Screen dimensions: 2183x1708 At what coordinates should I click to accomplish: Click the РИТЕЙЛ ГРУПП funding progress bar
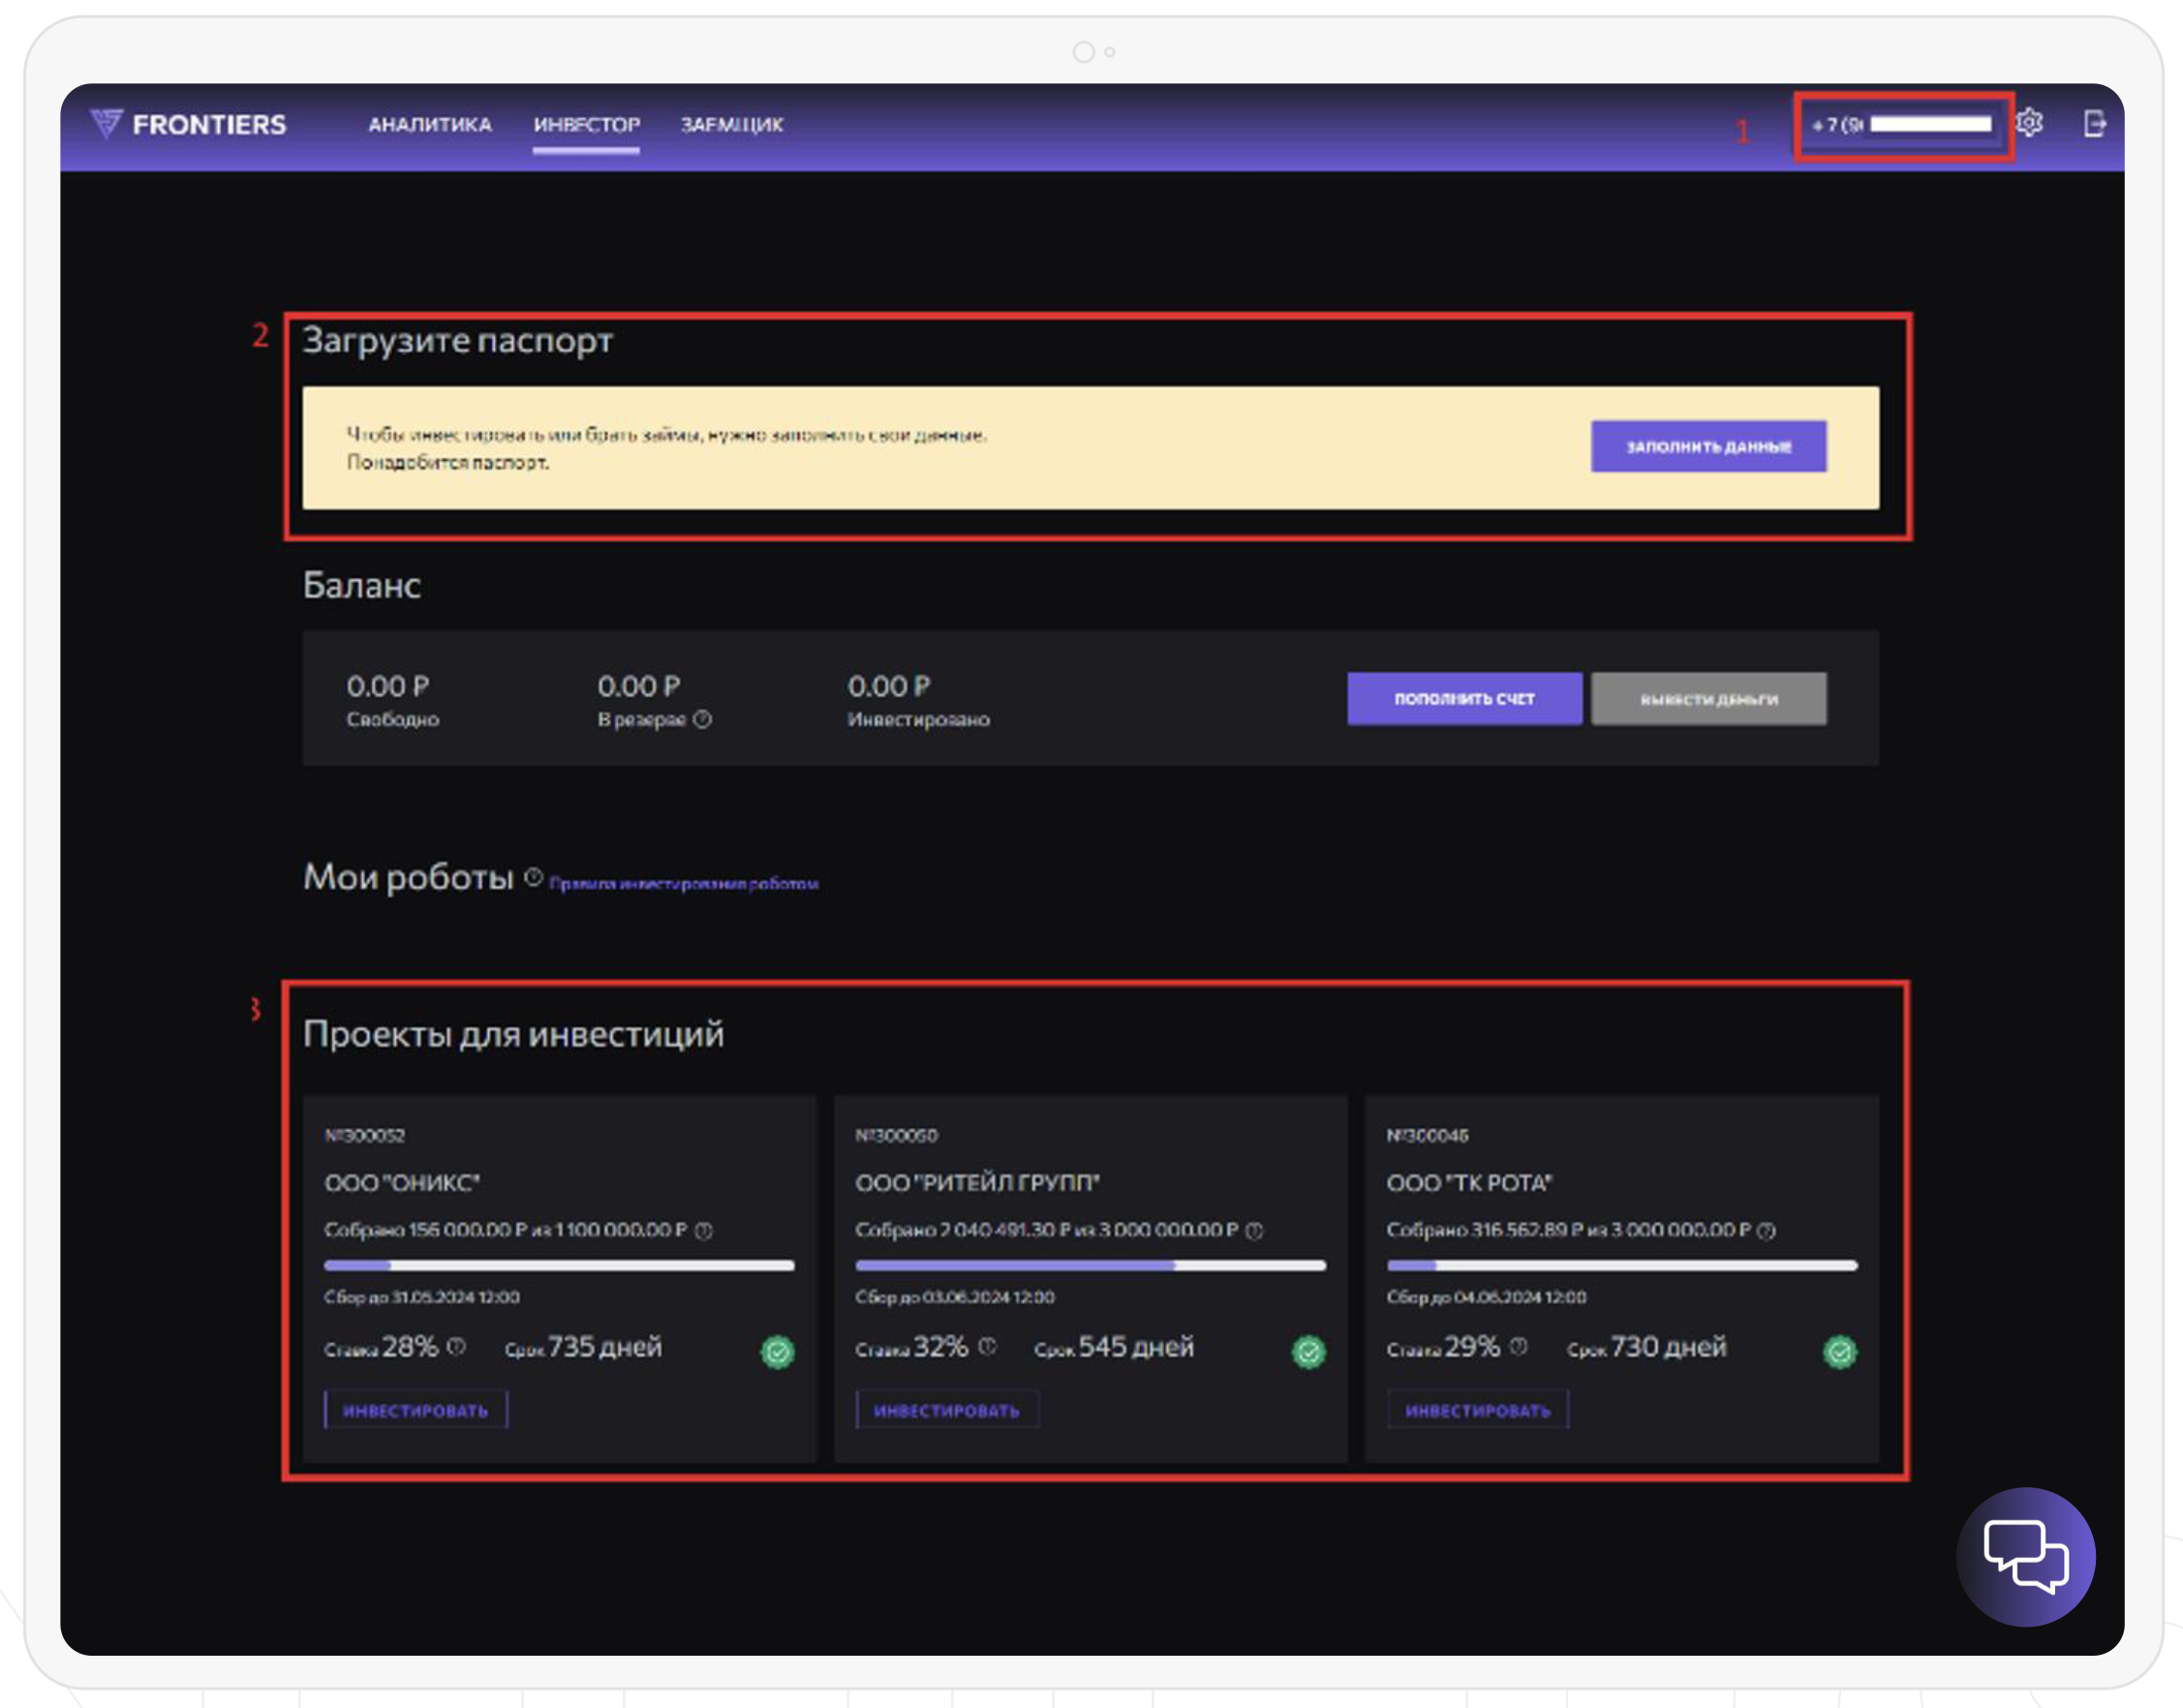point(1090,1266)
